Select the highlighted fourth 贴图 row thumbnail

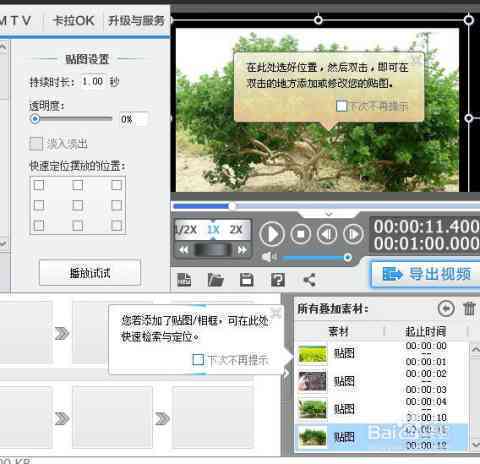click(312, 437)
